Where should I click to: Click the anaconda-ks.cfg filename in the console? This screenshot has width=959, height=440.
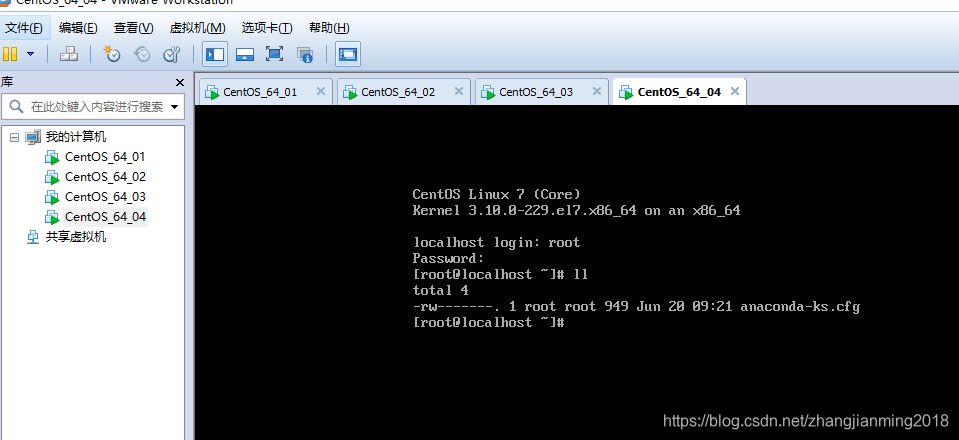point(800,307)
